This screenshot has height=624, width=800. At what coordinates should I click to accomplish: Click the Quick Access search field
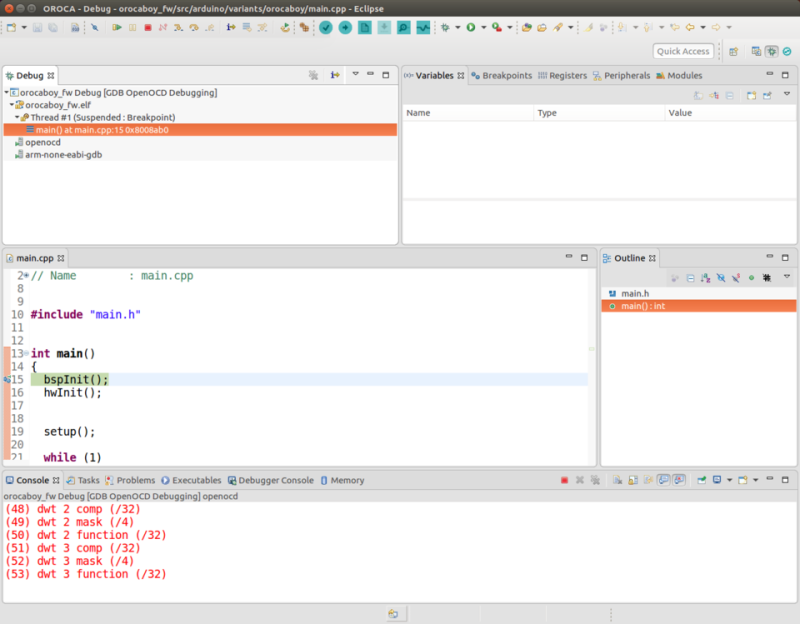pyautogui.click(x=683, y=51)
